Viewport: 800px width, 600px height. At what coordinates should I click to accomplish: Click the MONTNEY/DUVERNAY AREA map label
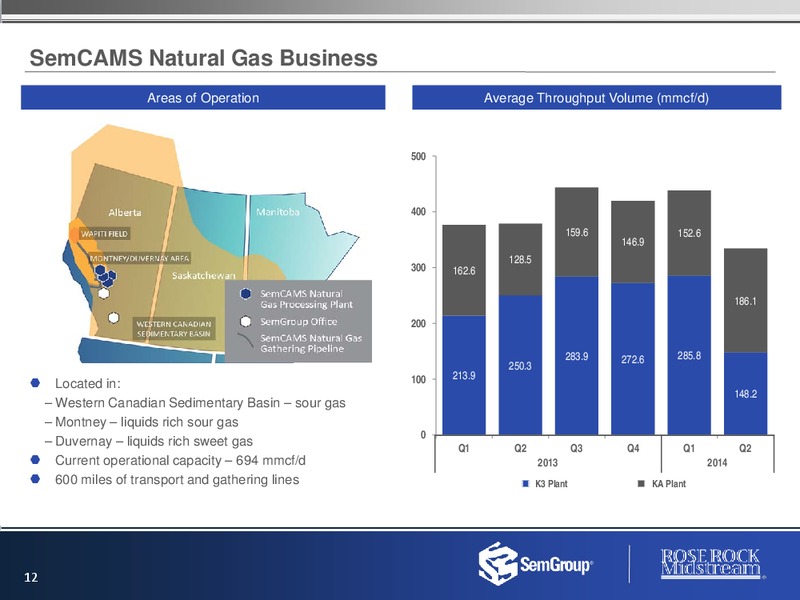pos(140,258)
